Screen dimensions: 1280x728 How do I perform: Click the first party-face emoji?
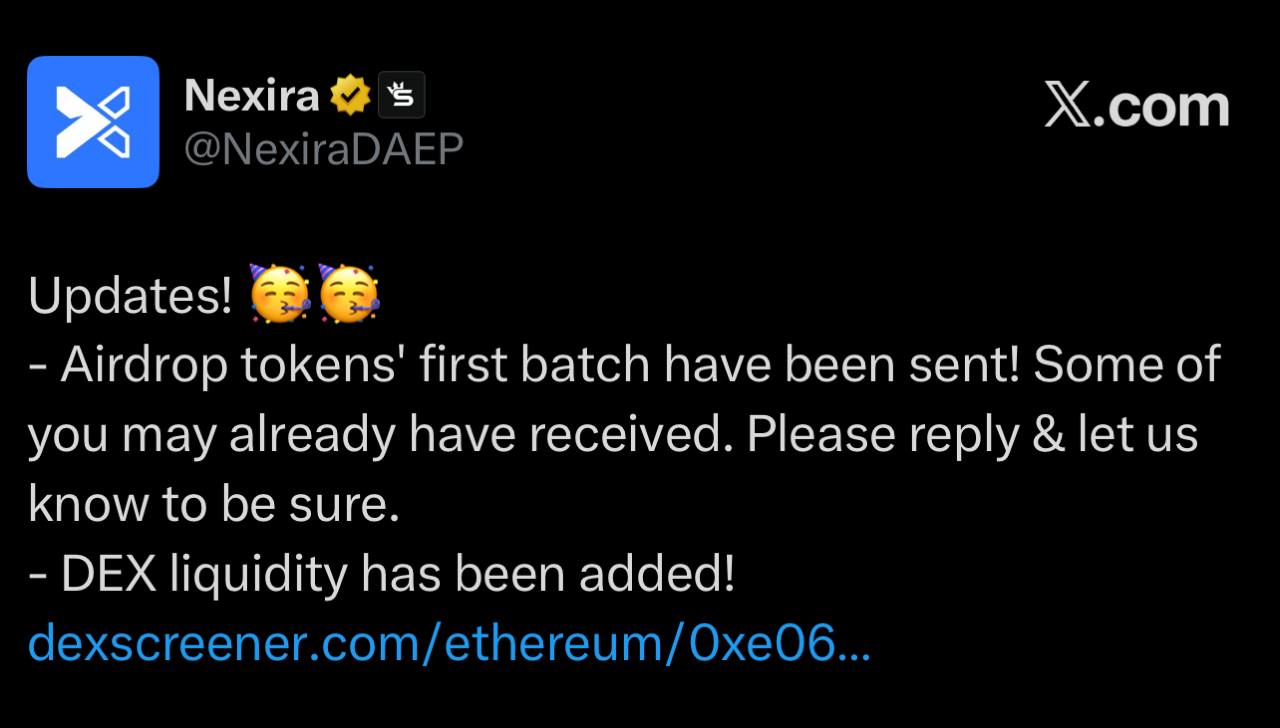[279, 296]
